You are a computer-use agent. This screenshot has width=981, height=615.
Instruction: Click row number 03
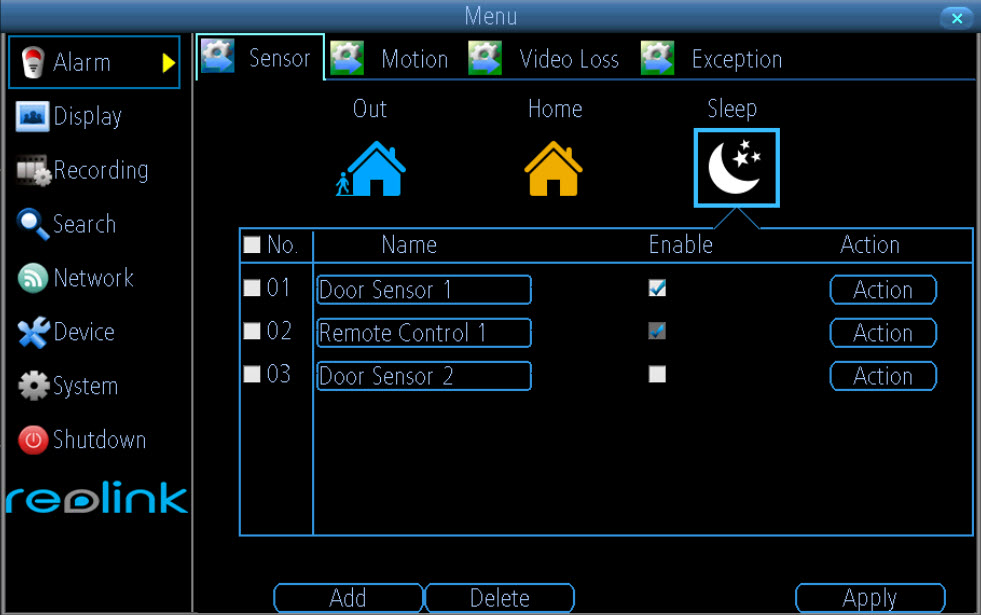click(x=279, y=374)
